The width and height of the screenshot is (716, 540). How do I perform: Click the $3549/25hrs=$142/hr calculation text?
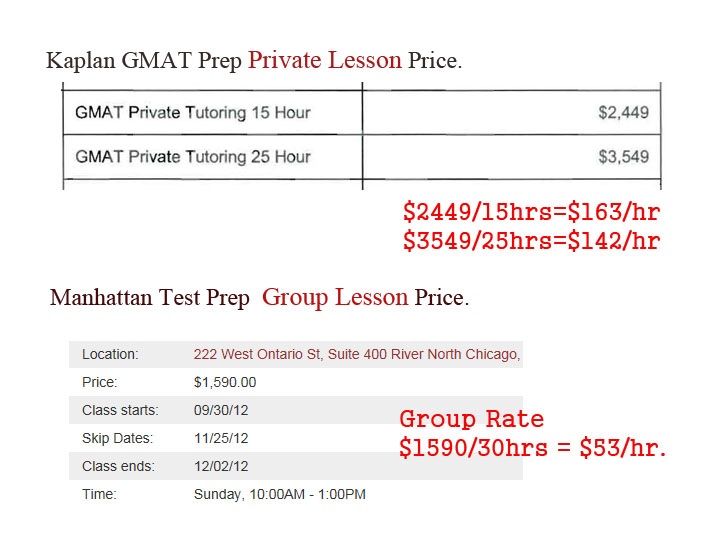[531, 241]
